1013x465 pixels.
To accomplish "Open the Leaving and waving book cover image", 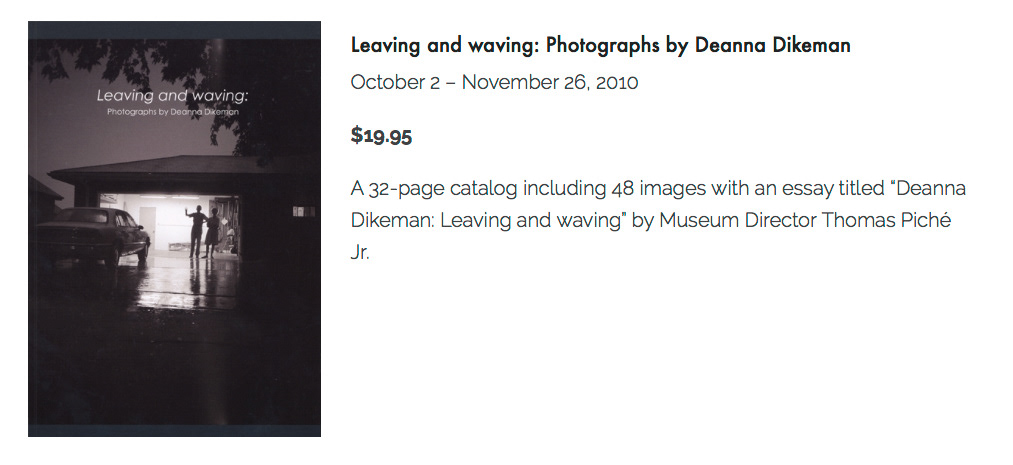I will pyautogui.click(x=174, y=229).
